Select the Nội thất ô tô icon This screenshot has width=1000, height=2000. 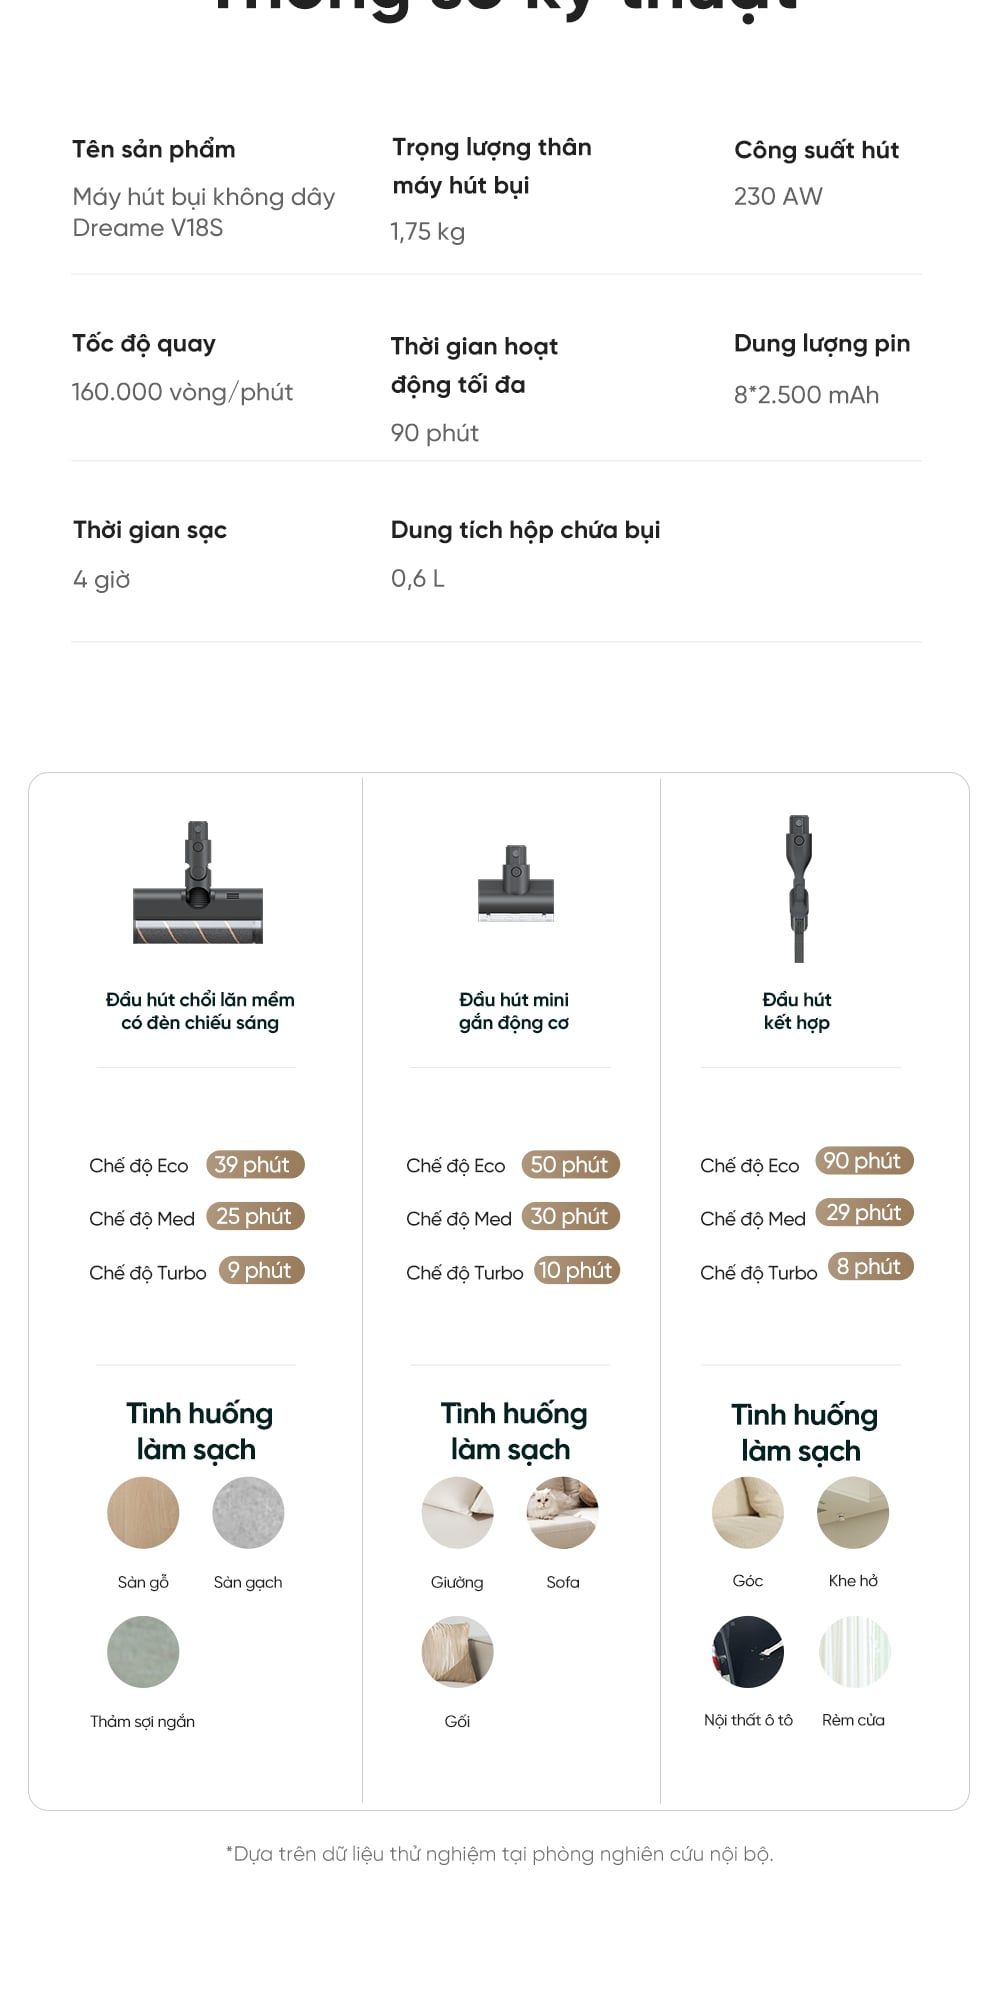pyautogui.click(x=748, y=1651)
